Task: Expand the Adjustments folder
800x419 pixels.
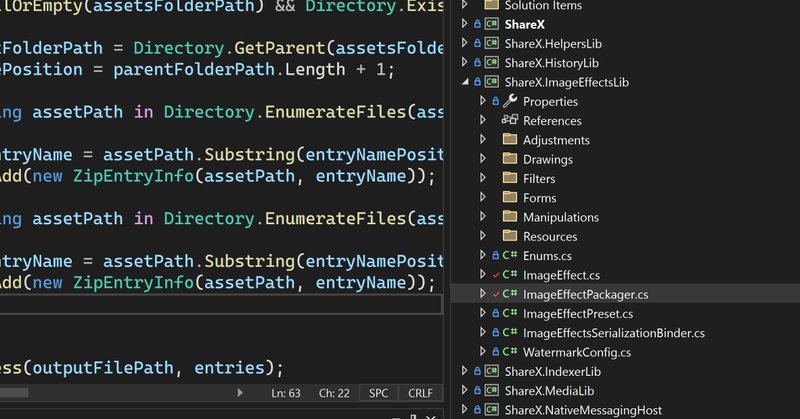Action: pos(483,139)
